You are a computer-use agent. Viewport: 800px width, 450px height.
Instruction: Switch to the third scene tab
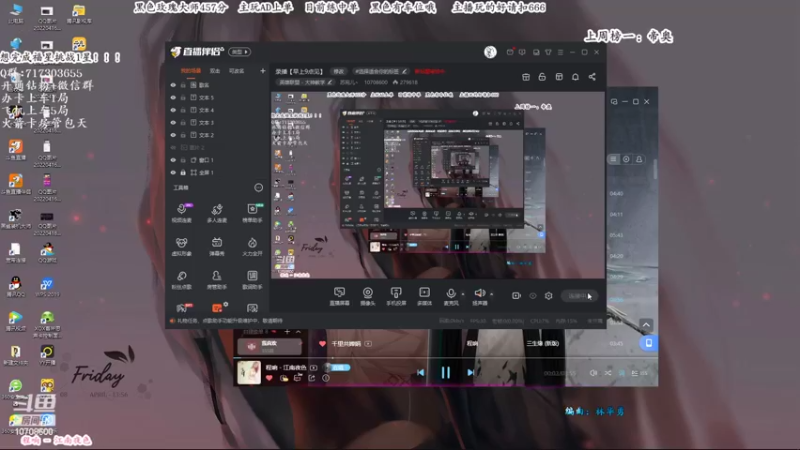click(236, 71)
